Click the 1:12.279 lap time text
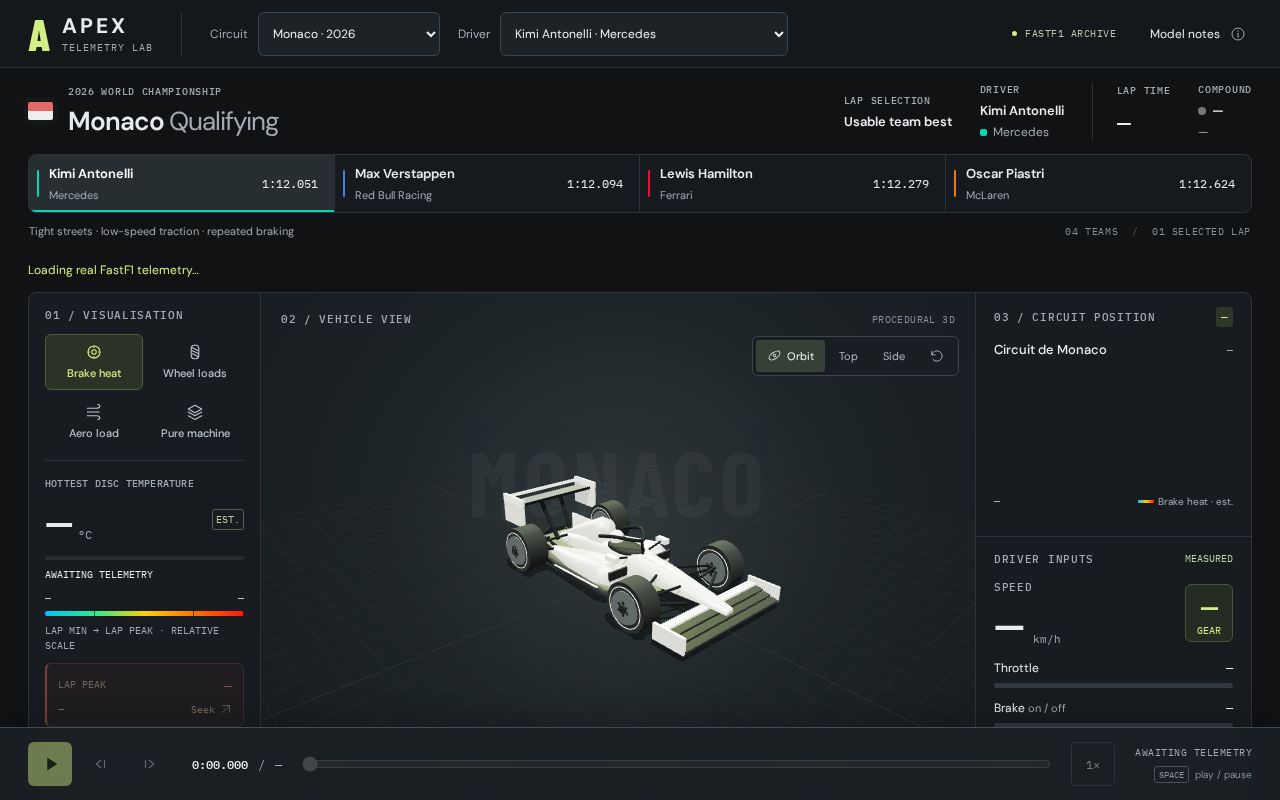1280x800 pixels. (x=901, y=184)
